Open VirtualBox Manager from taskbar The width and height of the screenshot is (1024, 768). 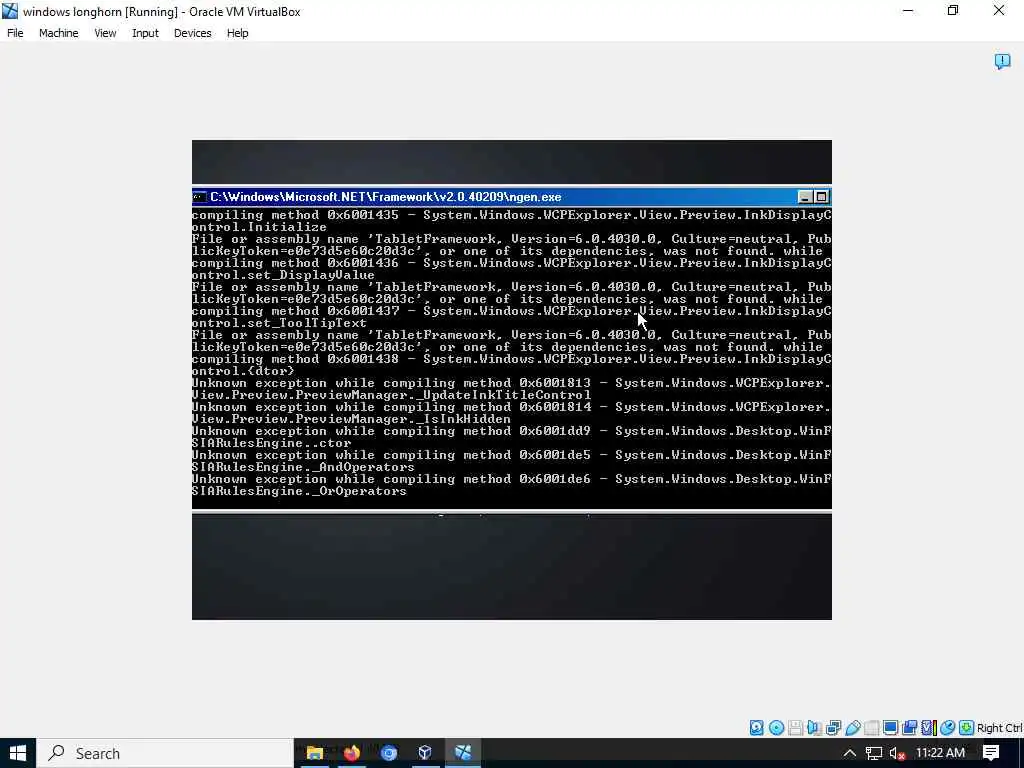(x=425, y=753)
